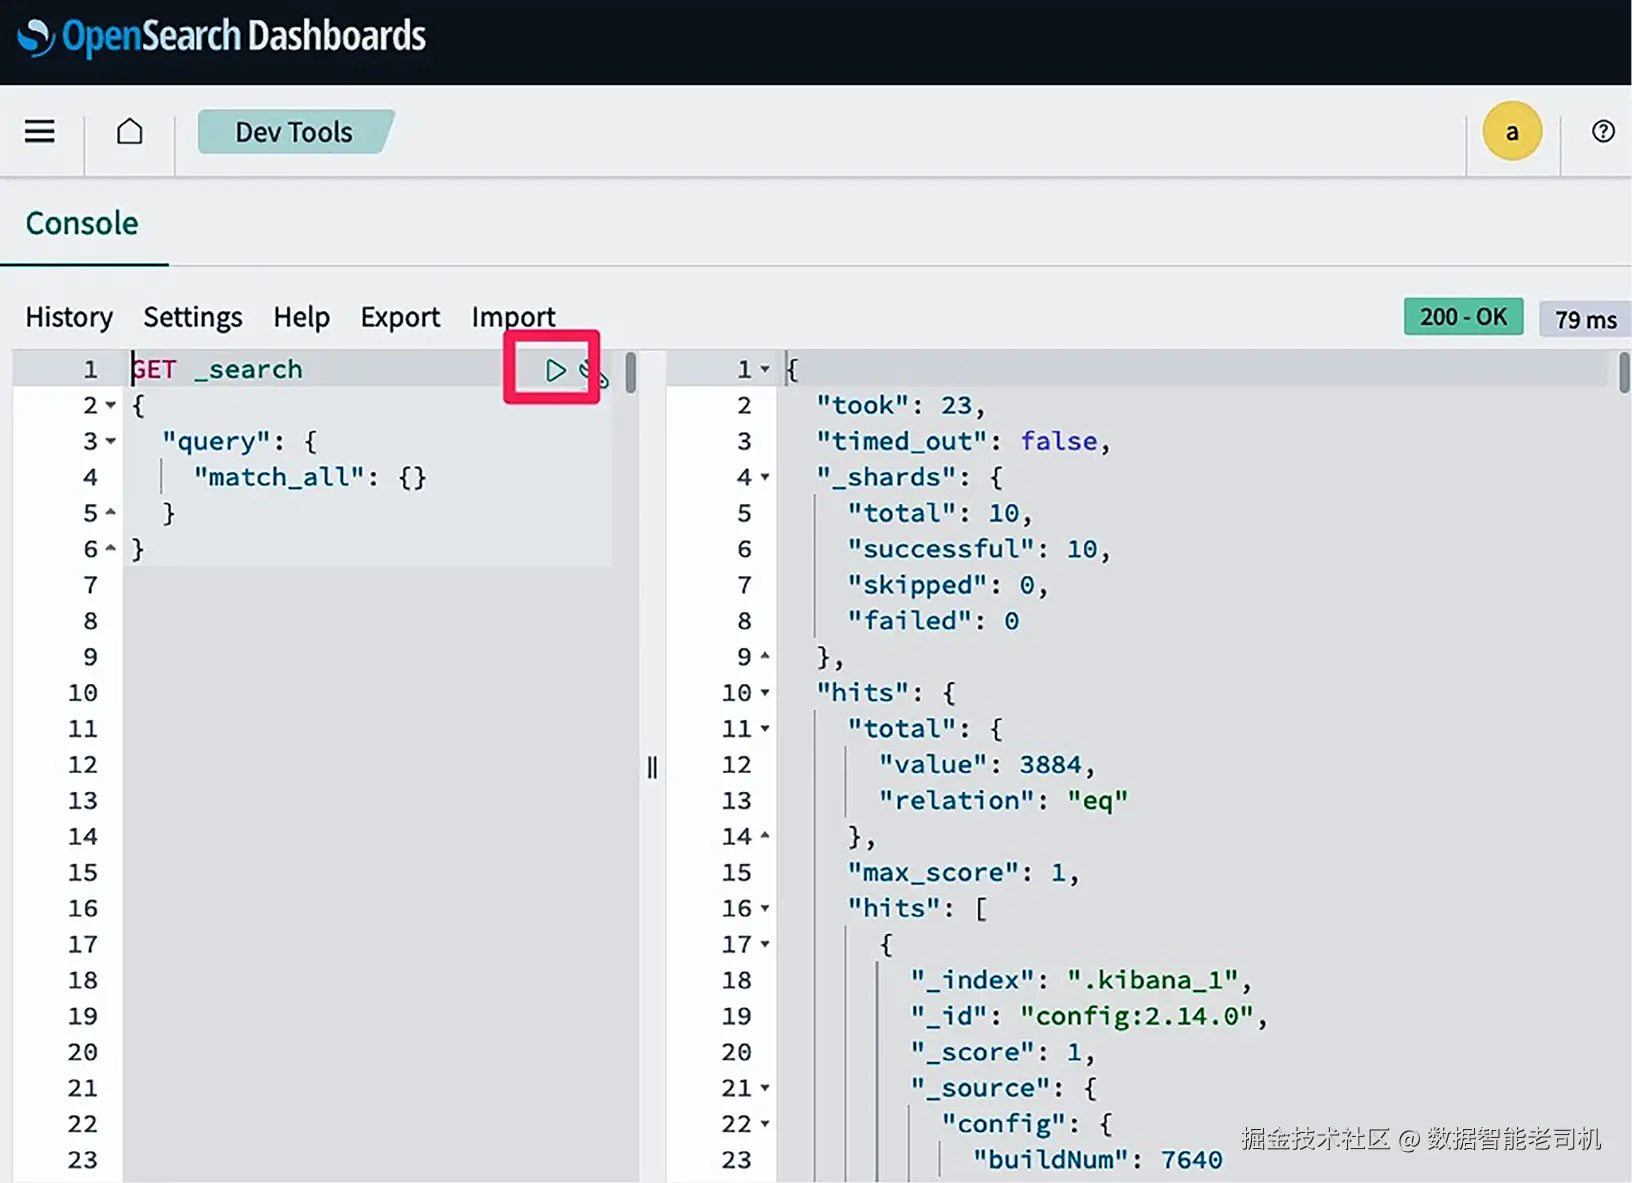Click the "timed_out": false line
Viewport: 1632px width, 1183px height.
pos(964,441)
